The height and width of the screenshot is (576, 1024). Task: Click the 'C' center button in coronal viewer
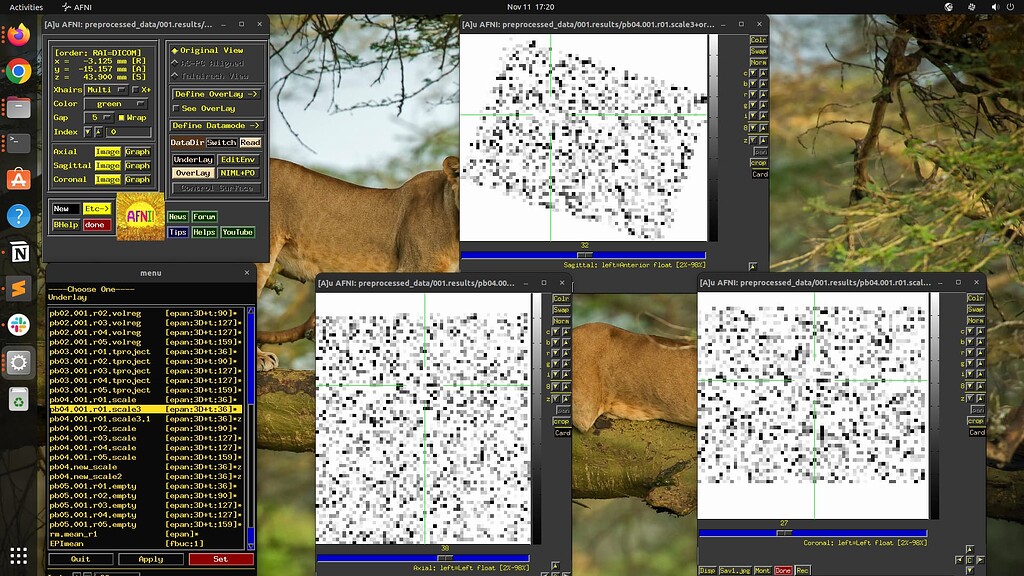point(970,560)
